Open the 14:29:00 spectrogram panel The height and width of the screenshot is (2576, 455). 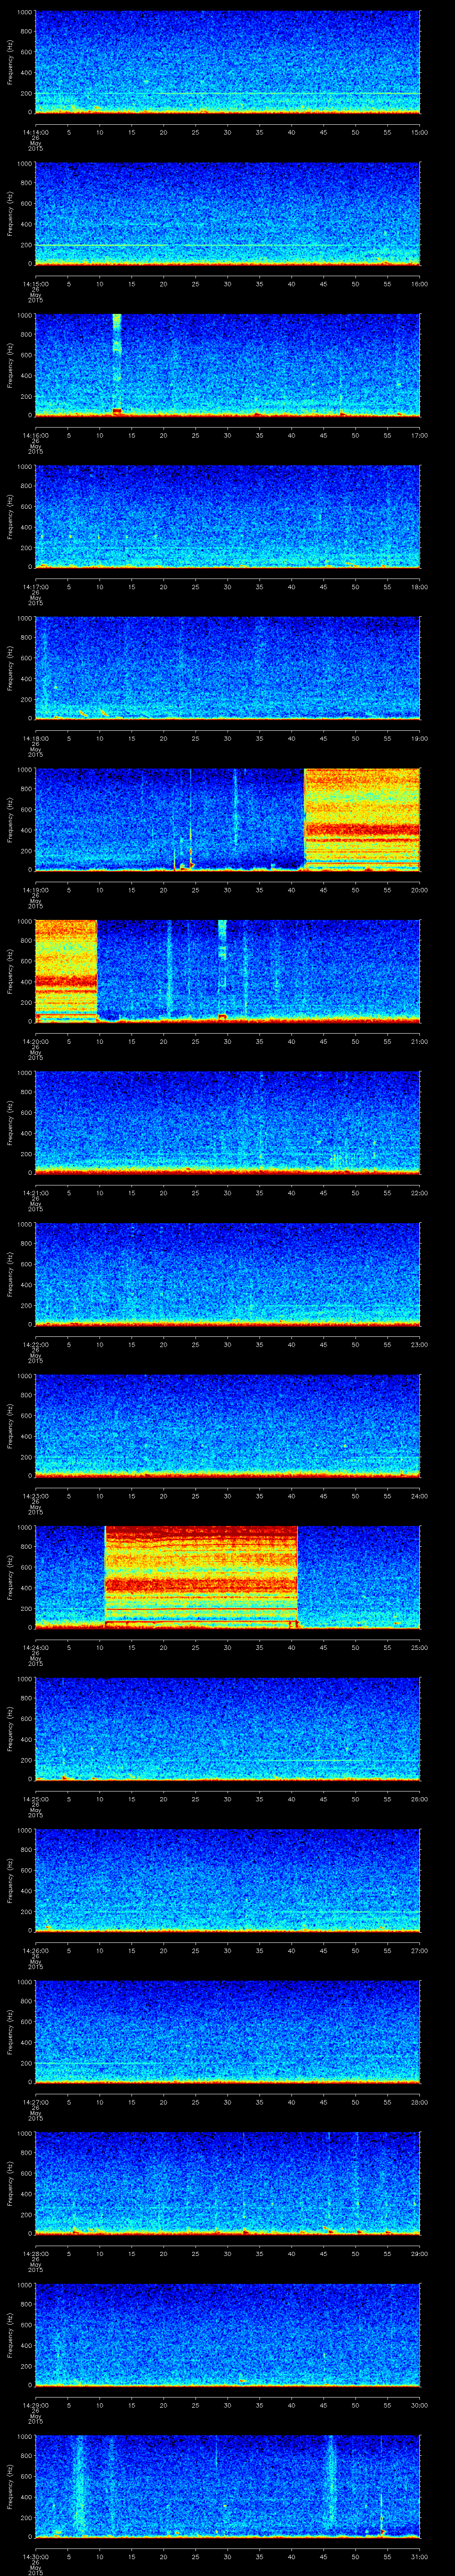[227, 2335]
